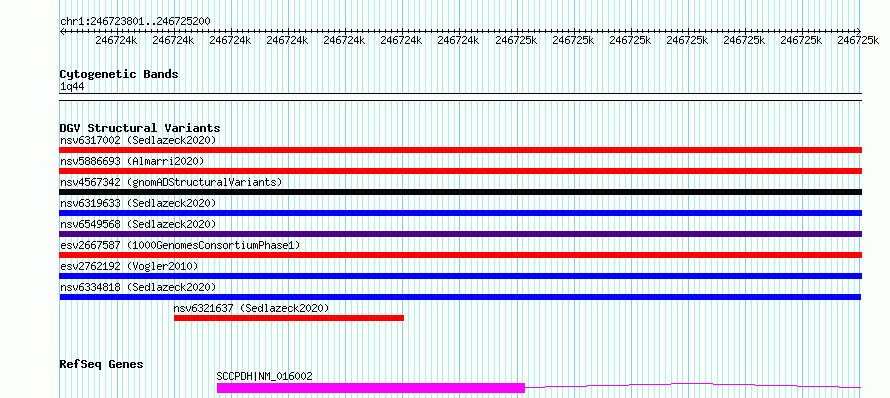
Task: Select the short red bar for nsv6321637
Action: pos(289,318)
